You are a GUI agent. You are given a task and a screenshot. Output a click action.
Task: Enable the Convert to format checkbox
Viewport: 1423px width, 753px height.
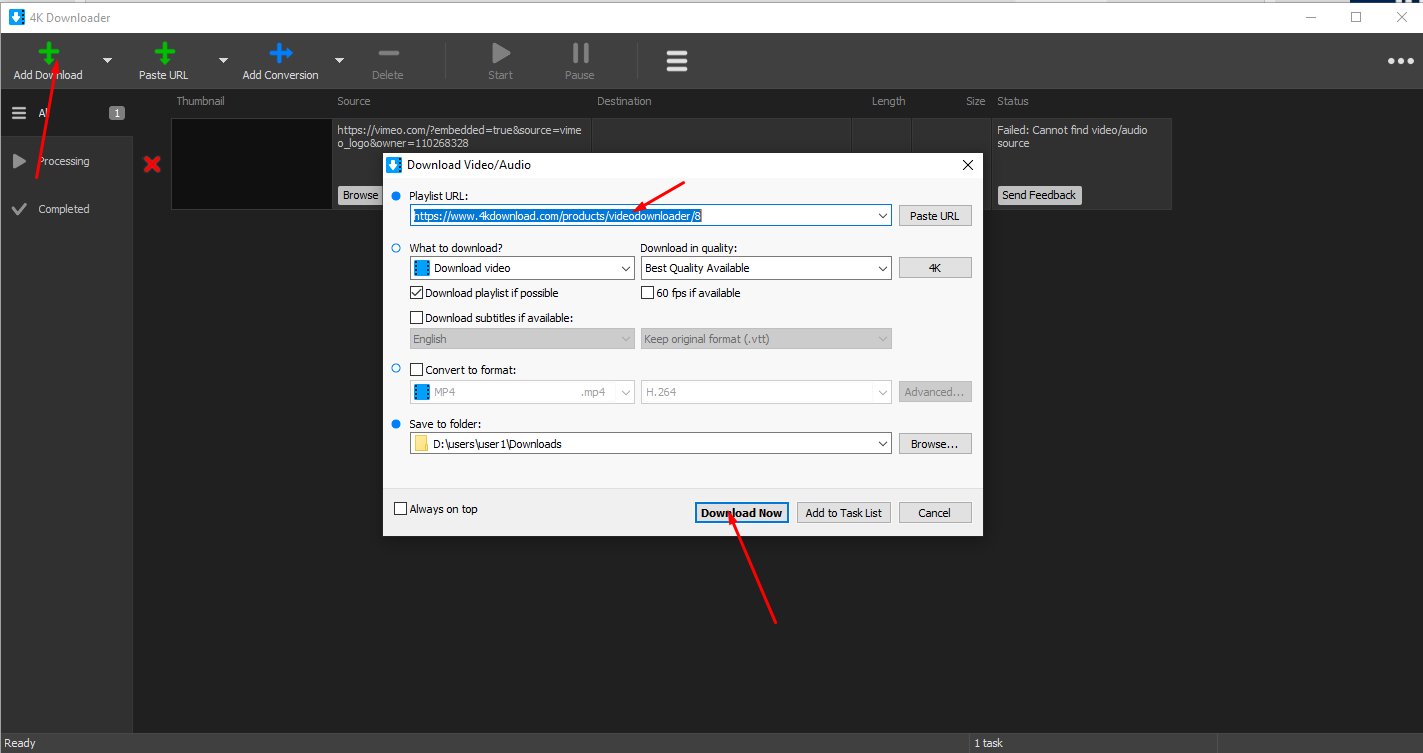click(x=417, y=370)
